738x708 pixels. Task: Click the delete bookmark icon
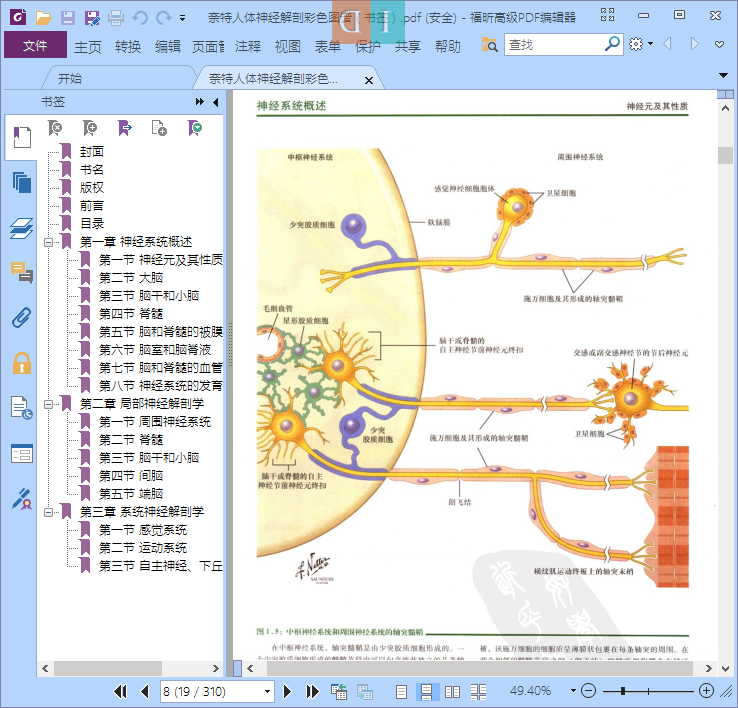55,128
